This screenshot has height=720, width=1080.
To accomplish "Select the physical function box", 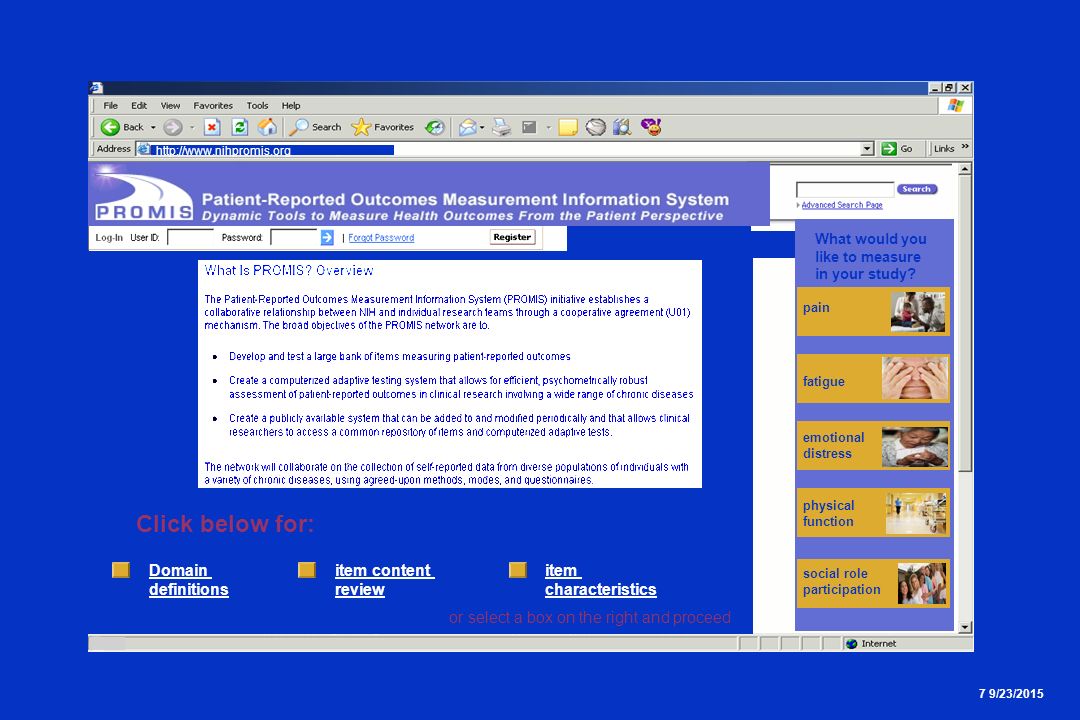I will [x=873, y=513].
